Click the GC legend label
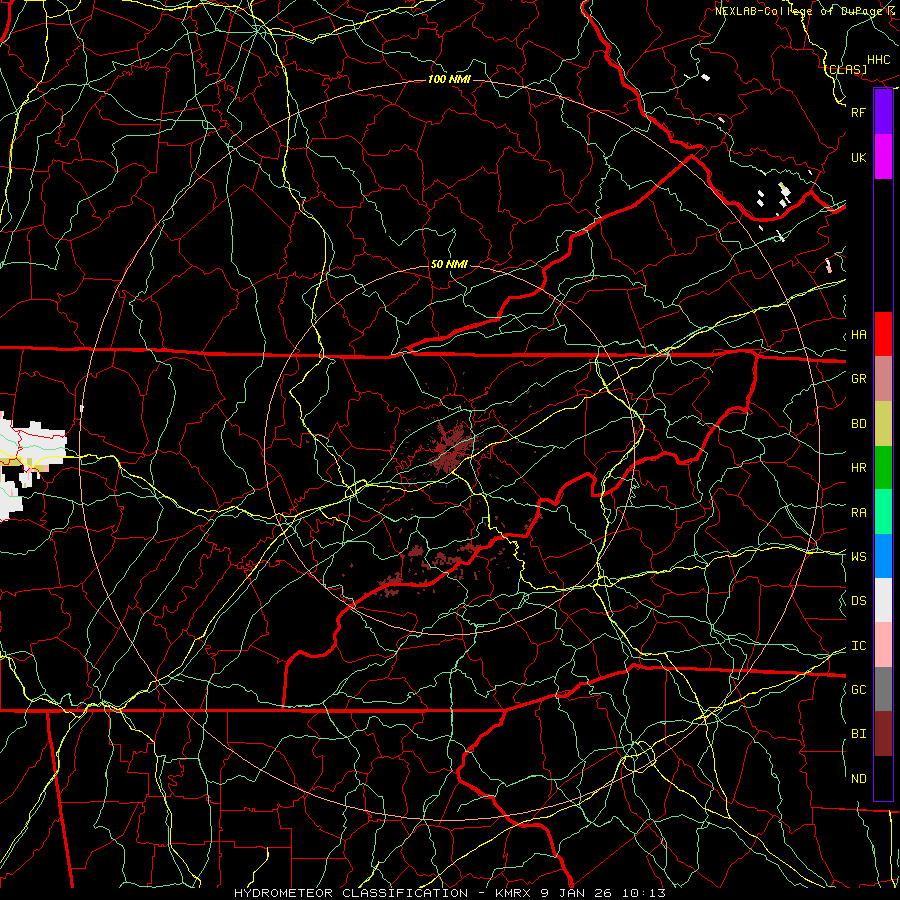Viewport: 900px width, 900px height. click(859, 690)
